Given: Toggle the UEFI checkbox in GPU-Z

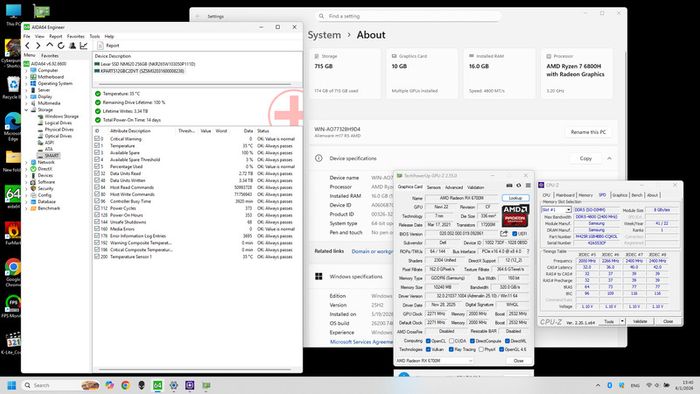Looking at the screenshot, I should (515, 234).
